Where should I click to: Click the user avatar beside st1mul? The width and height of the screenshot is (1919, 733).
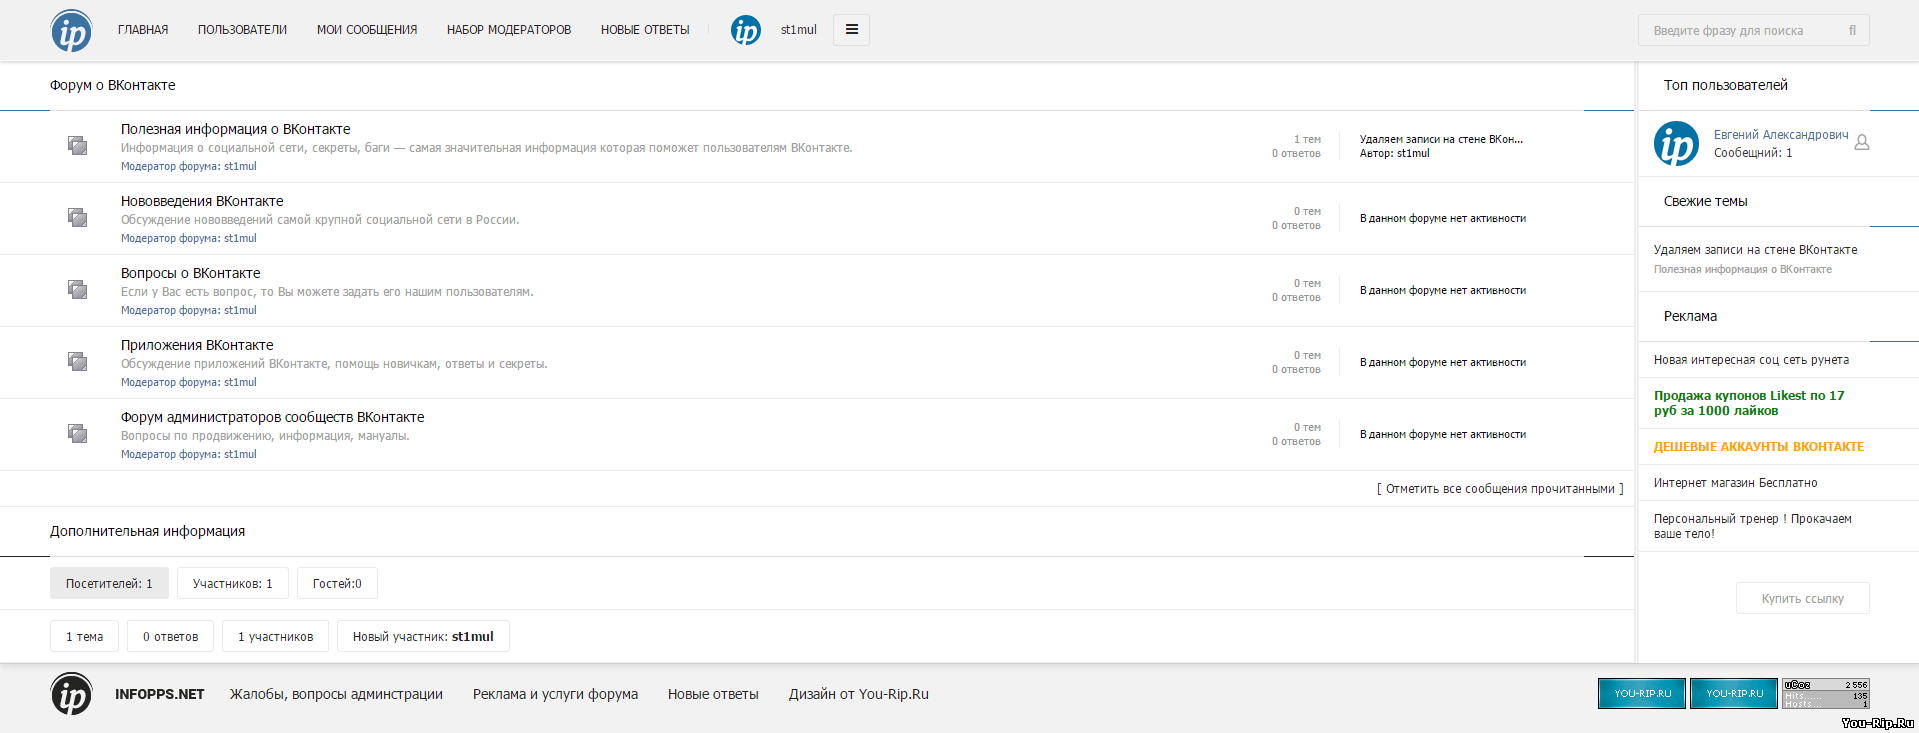tap(746, 30)
